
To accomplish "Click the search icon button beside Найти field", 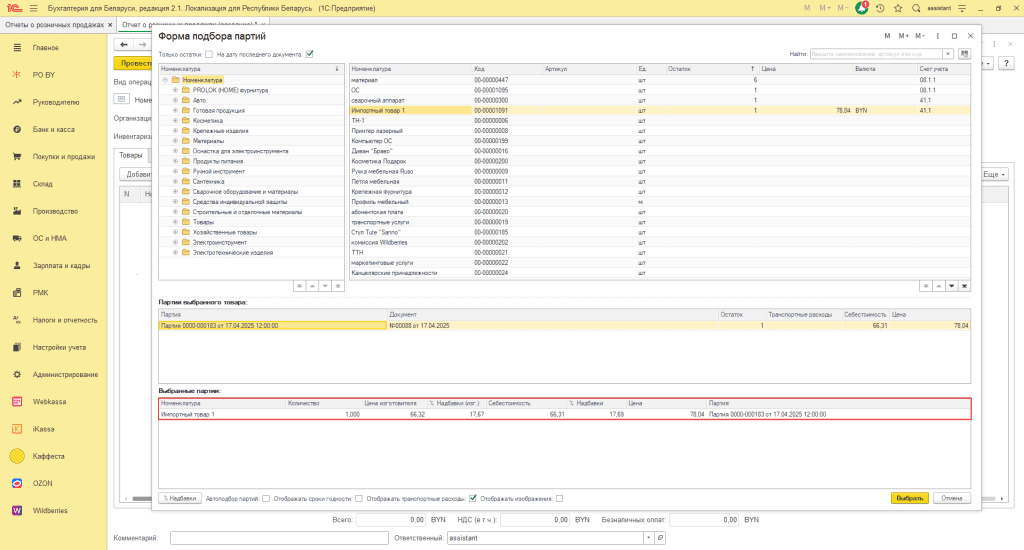I will (x=965, y=54).
